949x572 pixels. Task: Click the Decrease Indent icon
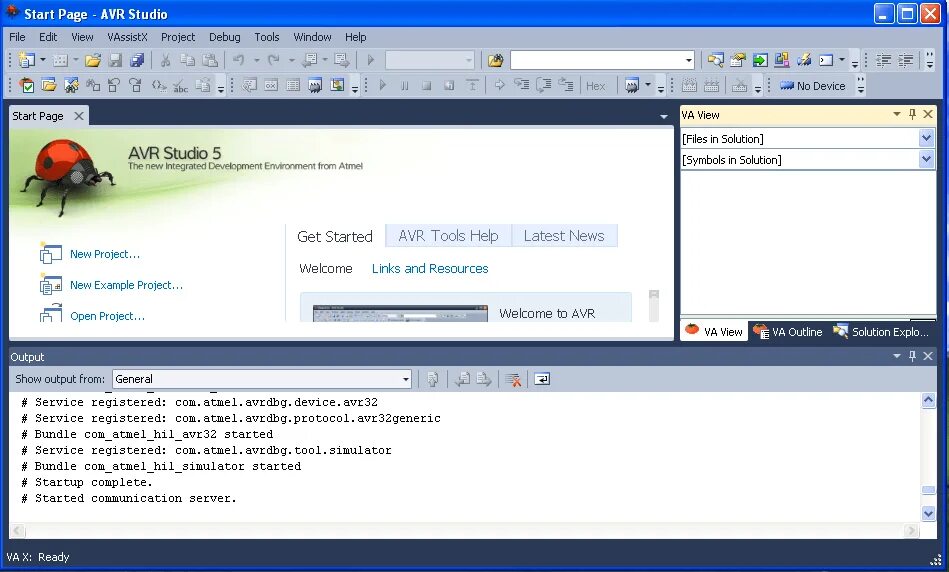pyautogui.click(x=883, y=60)
